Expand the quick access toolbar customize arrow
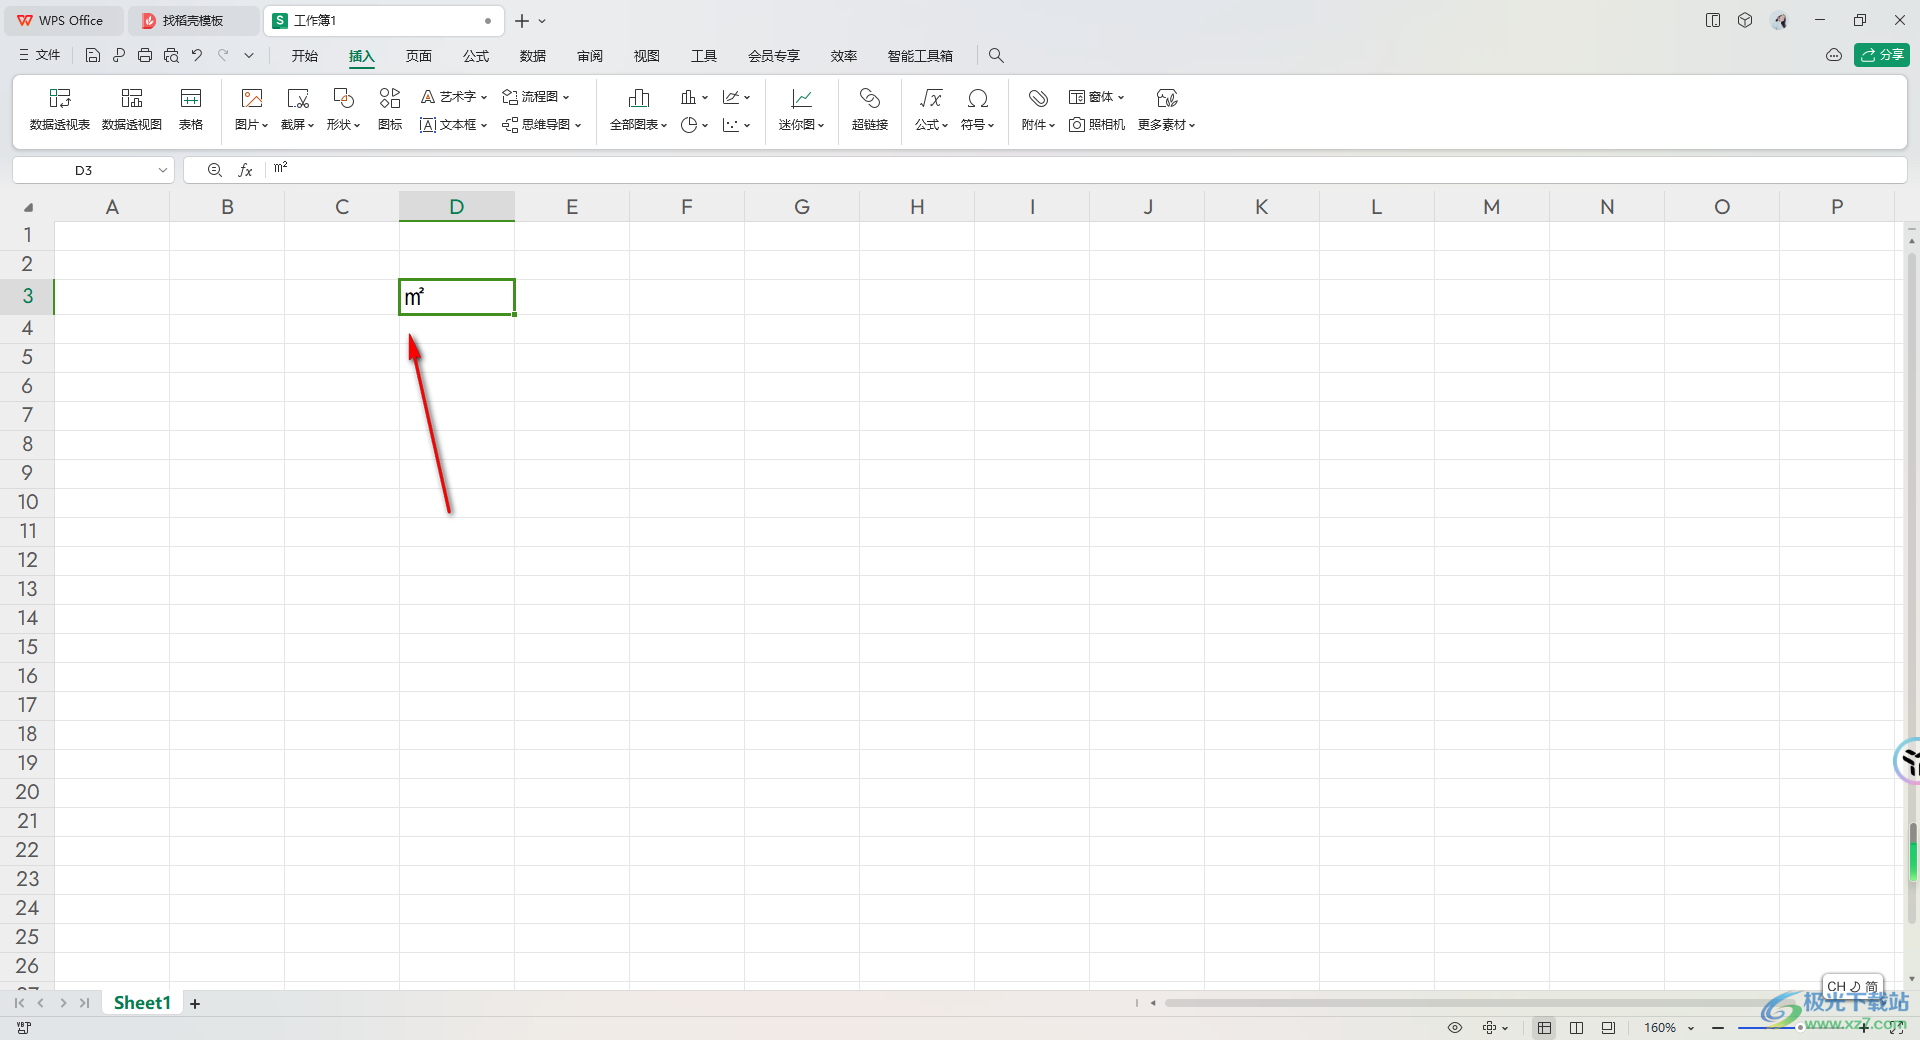The image size is (1920, 1040). (x=249, y=56)
